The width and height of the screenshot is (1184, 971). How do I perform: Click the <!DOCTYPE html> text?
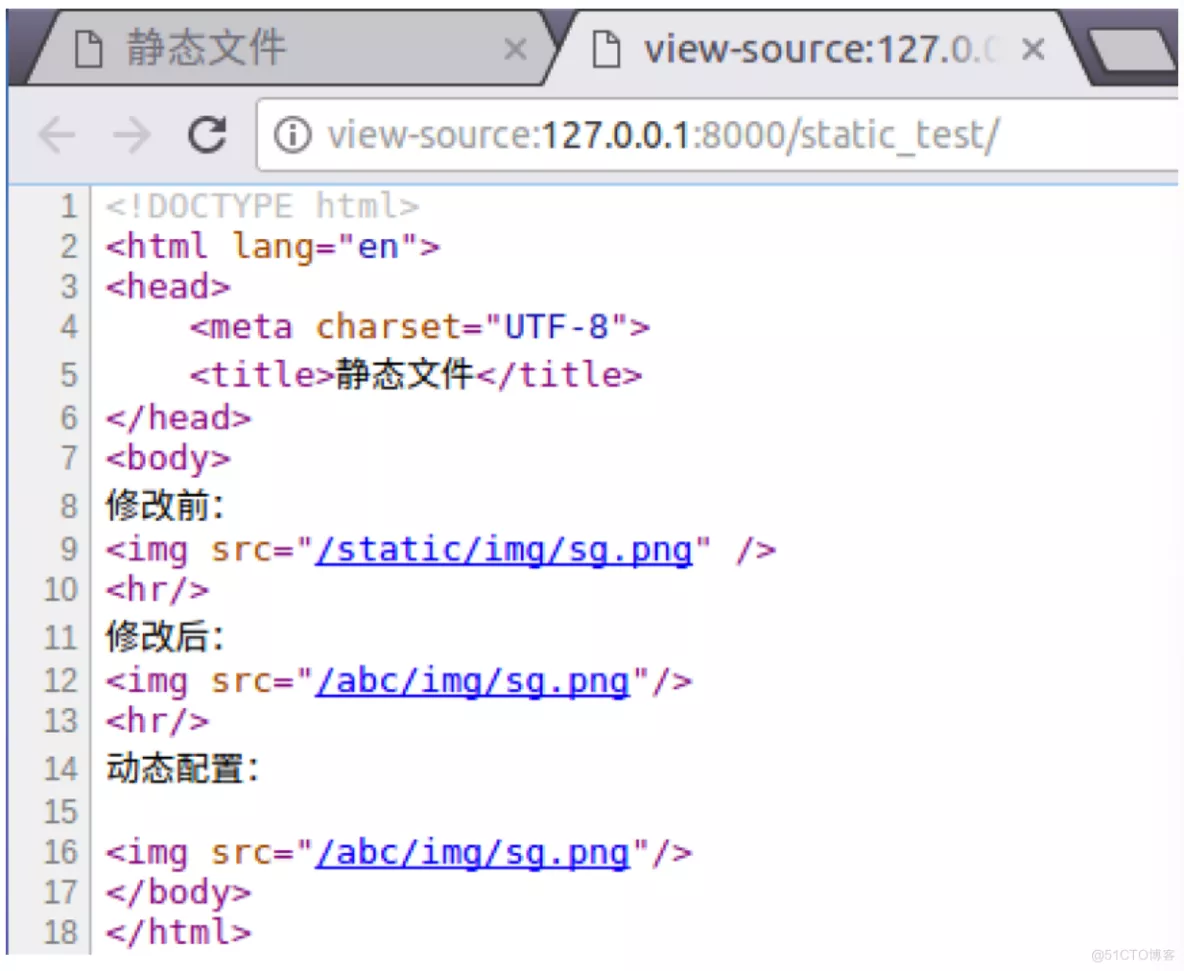coord(262,206)
